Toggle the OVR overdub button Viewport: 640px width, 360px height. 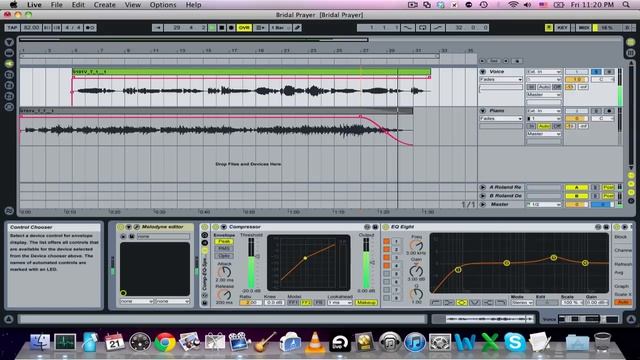244,28
